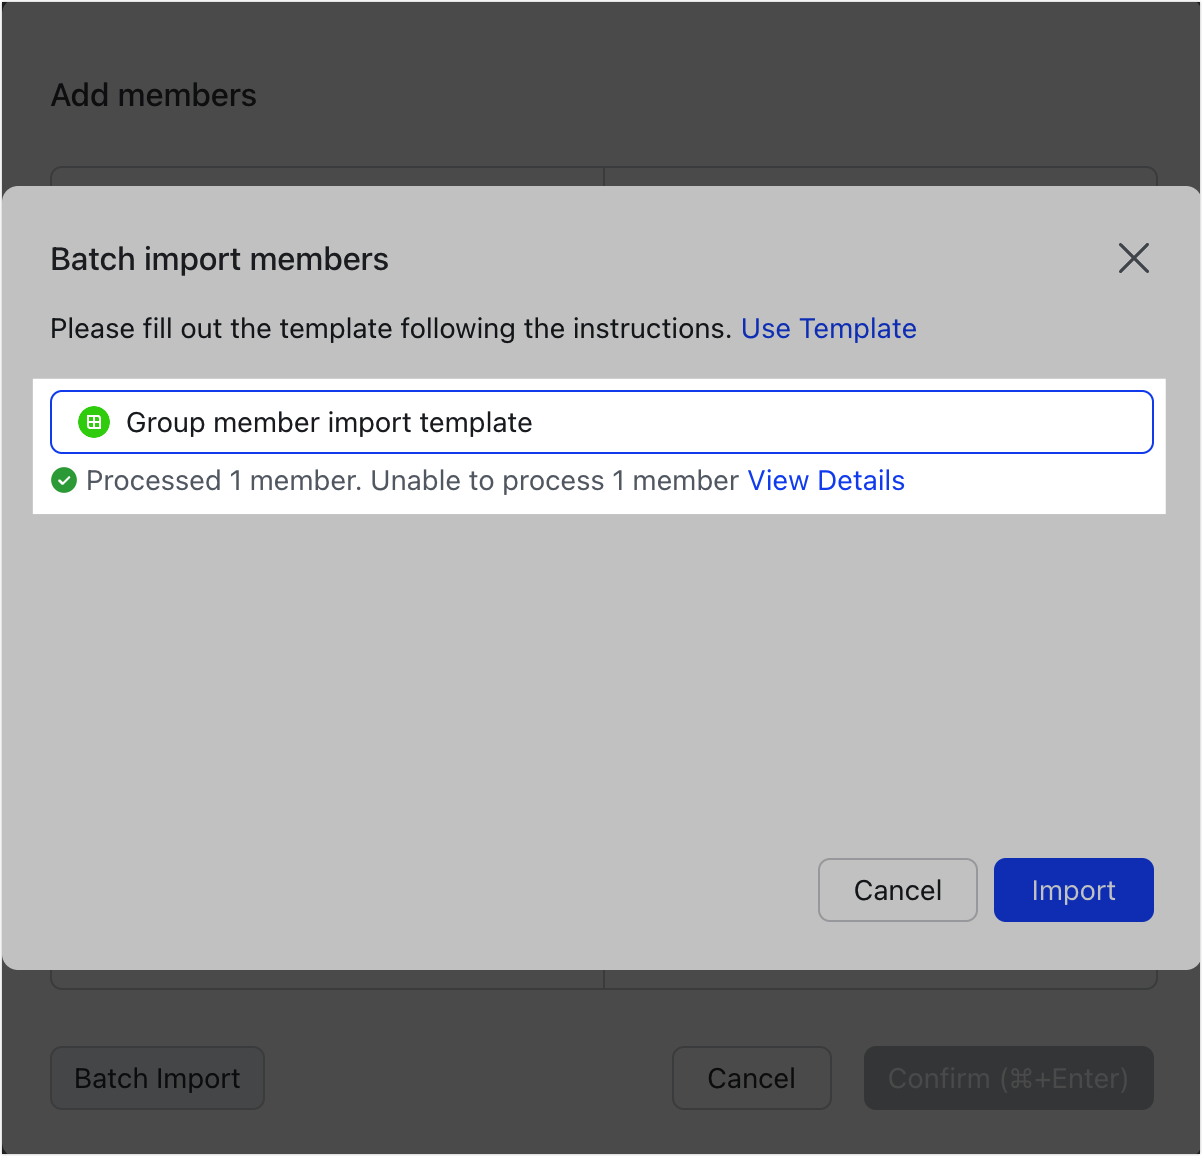
Task: Click Cancel in the Add members window
Action: [751, 1078]
